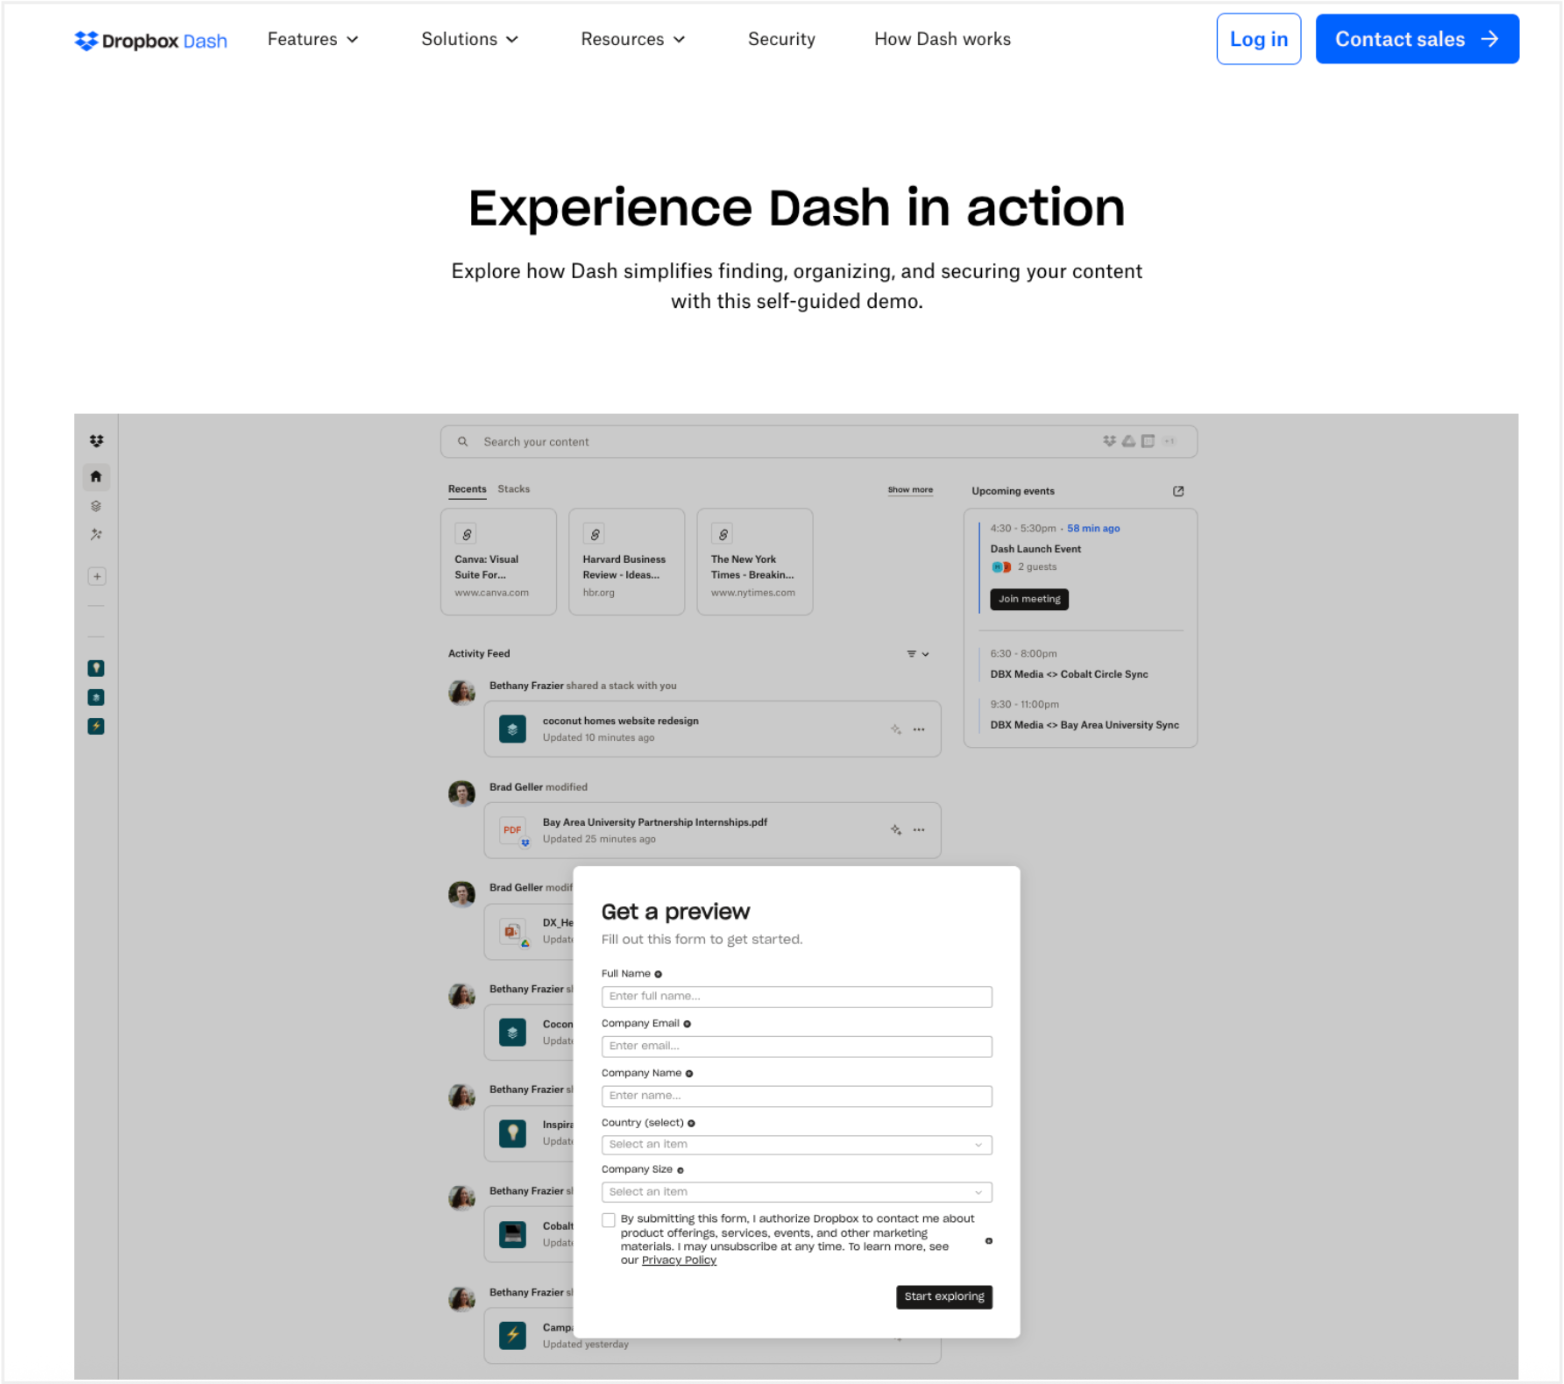Click the PDF file icon
This screenshot has height=1384, width=1564.
point(513,830)
